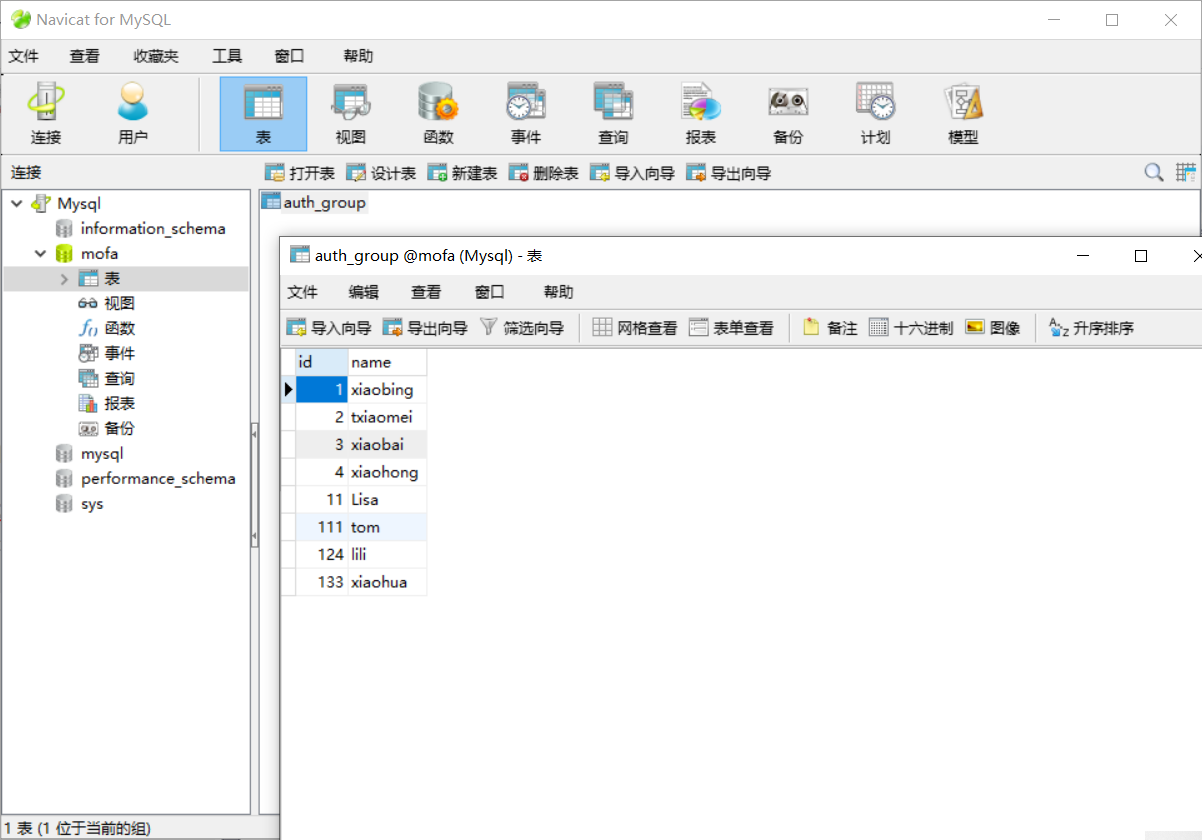The image size is (1202, 840).
Task: Open 查看 menu in the main Navicat window
Action: coord(84,56)
